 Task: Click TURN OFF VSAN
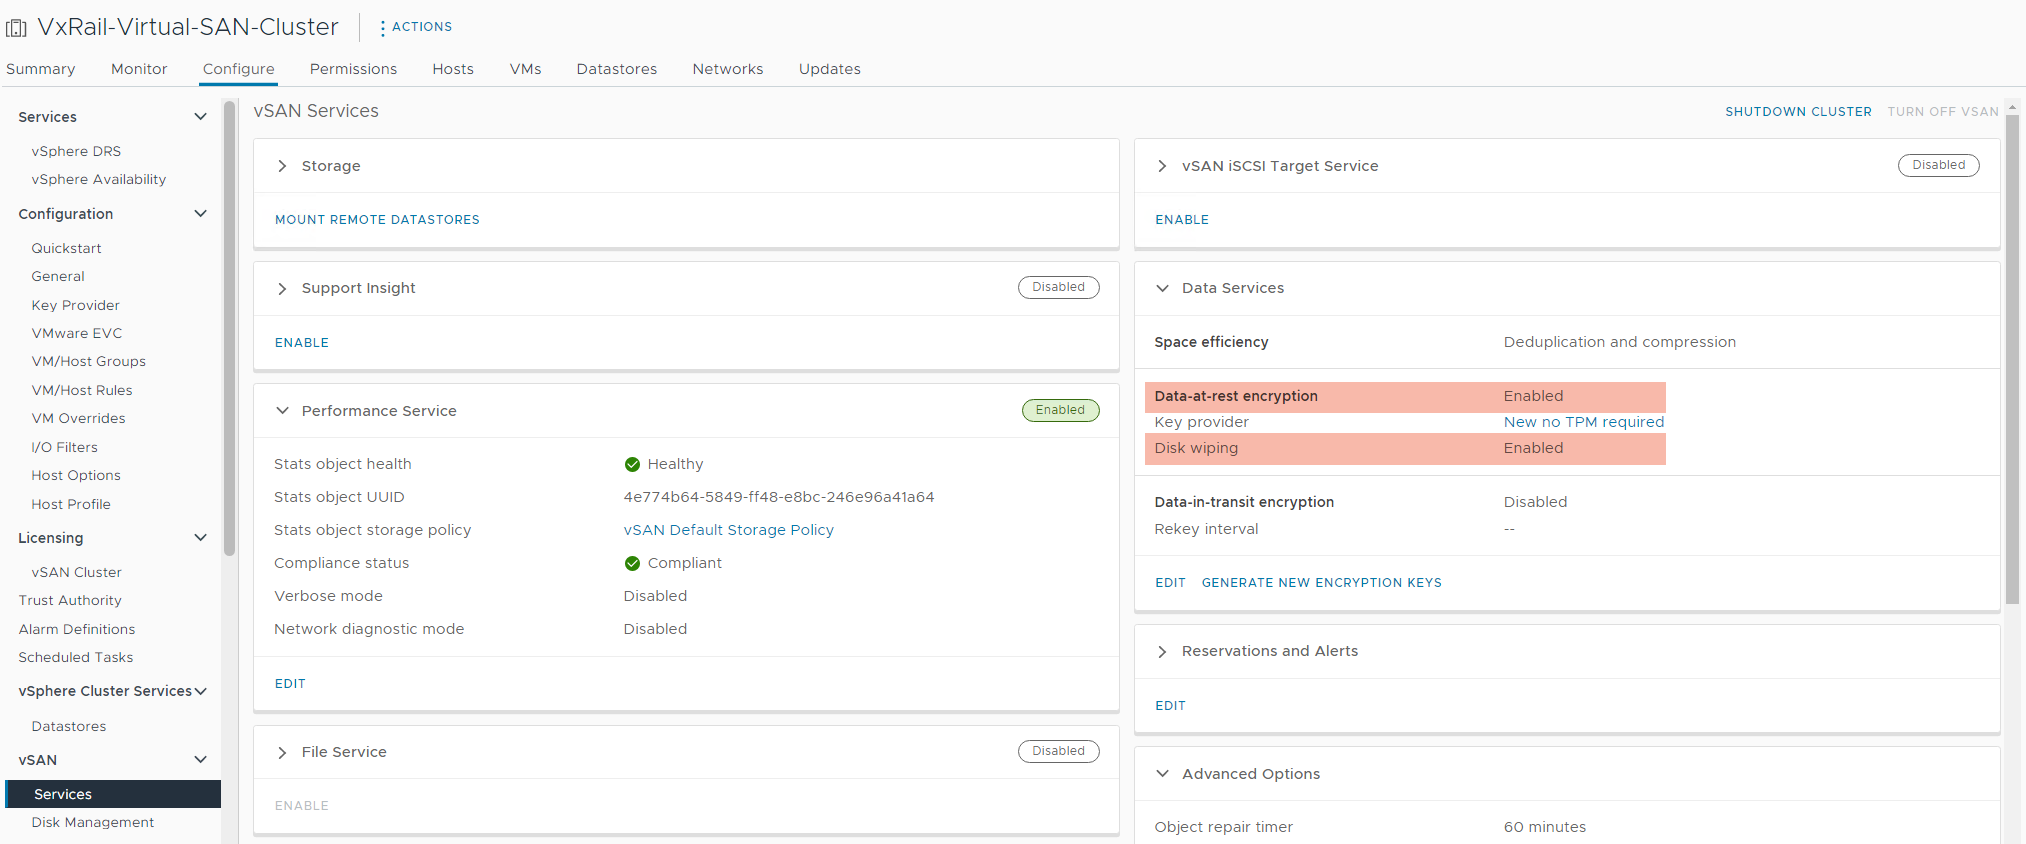[x=1943, y=112]
